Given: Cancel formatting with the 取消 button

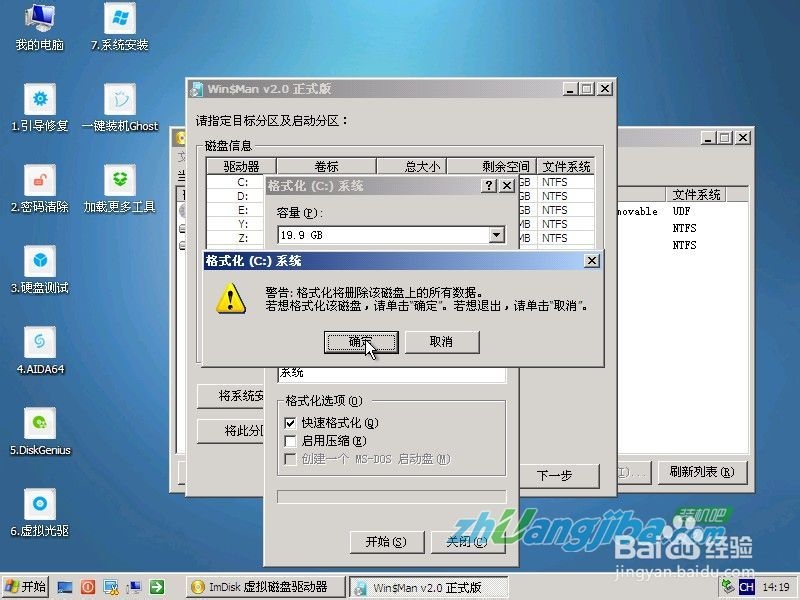Looking at the screenshot, I should (442, 342).
